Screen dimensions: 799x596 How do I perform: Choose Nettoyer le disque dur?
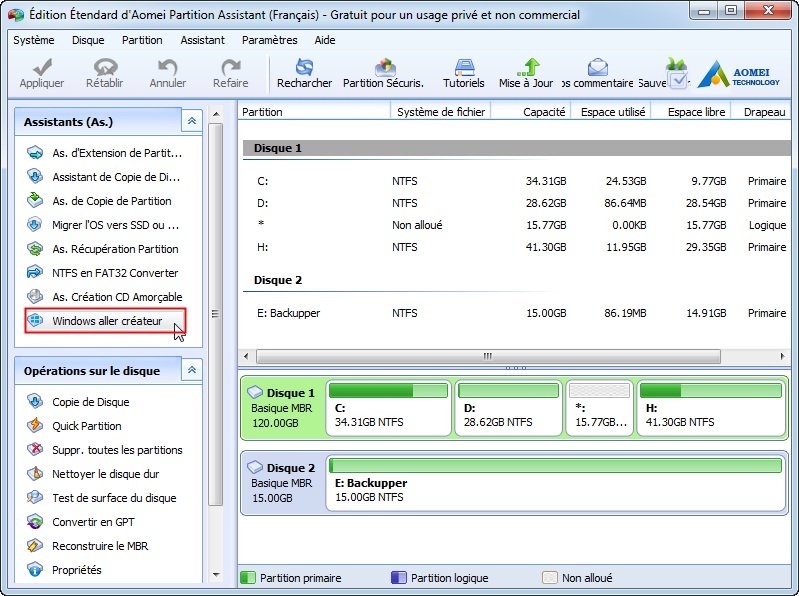(x=93, y=474)
